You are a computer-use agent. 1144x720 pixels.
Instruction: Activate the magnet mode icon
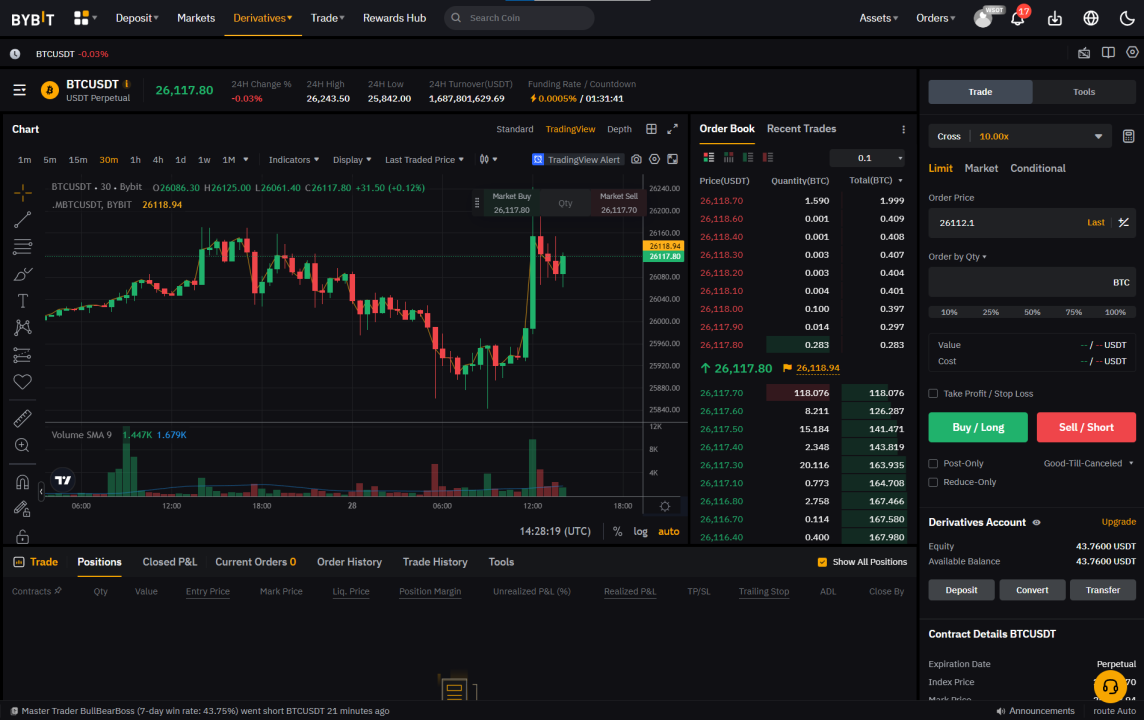pyautogui.click(x=23, y=481)
